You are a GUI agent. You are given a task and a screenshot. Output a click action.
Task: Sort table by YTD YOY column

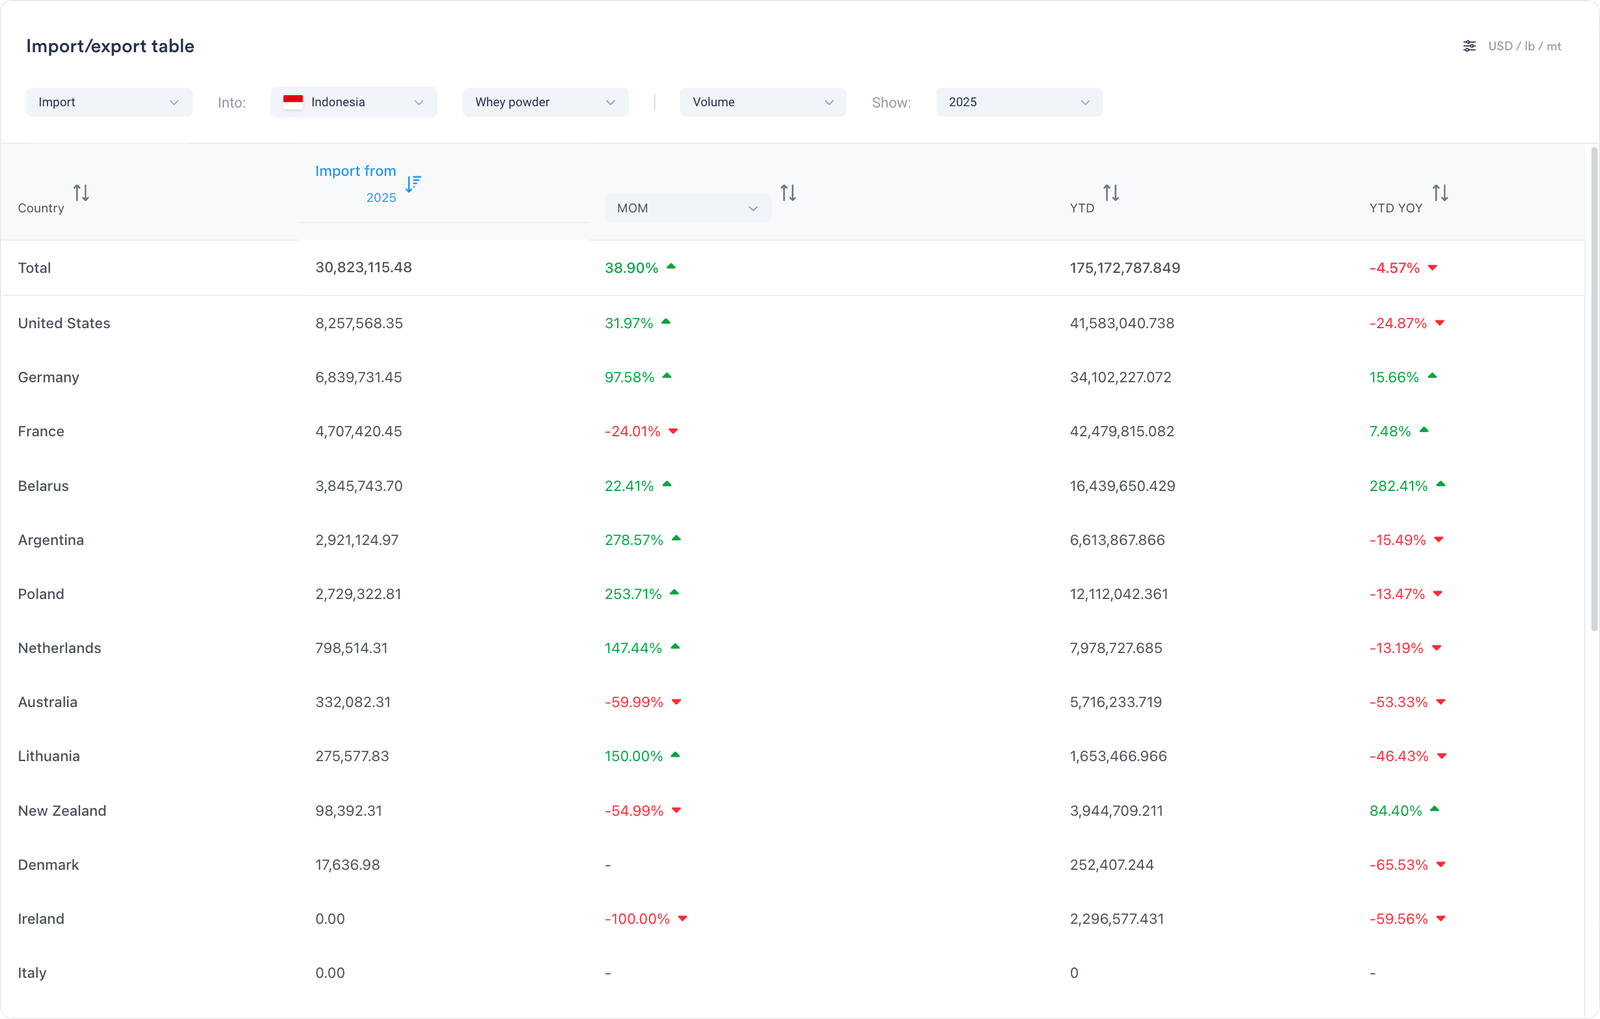click(1440, 193)
